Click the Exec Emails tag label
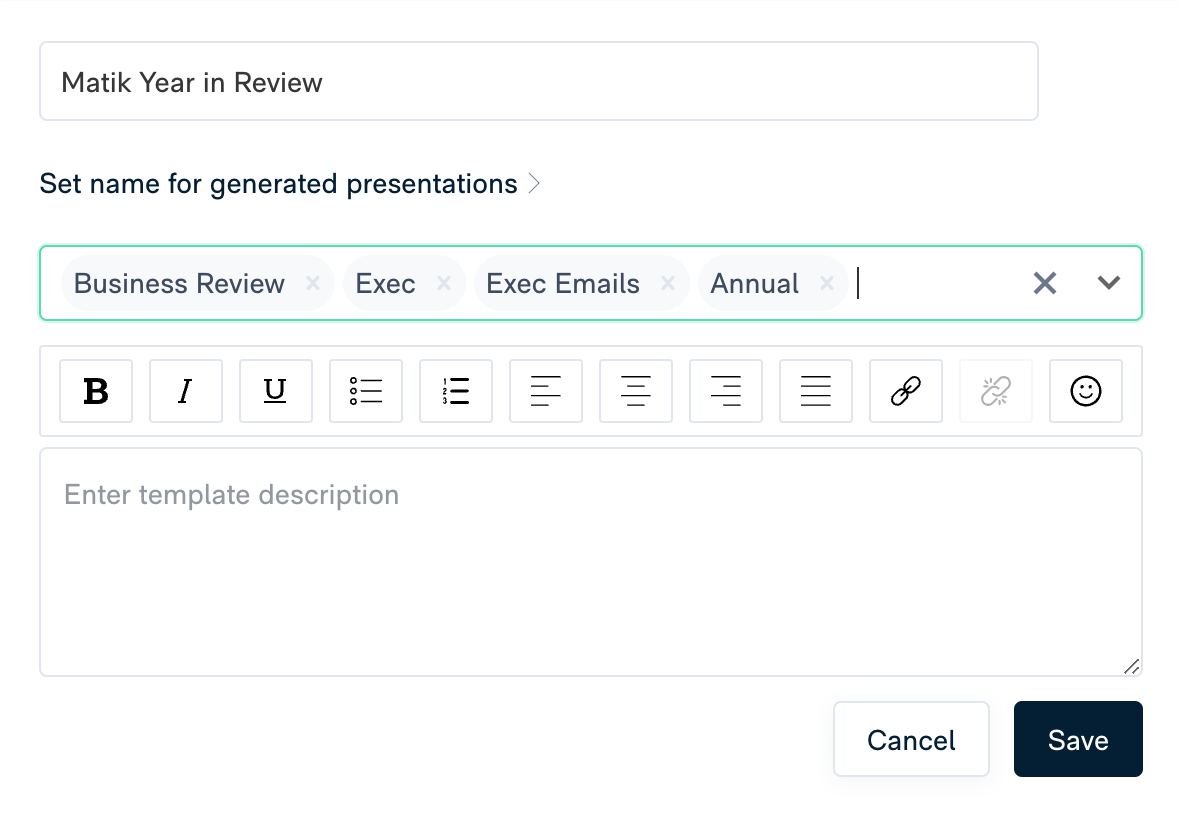 point(563,284)
